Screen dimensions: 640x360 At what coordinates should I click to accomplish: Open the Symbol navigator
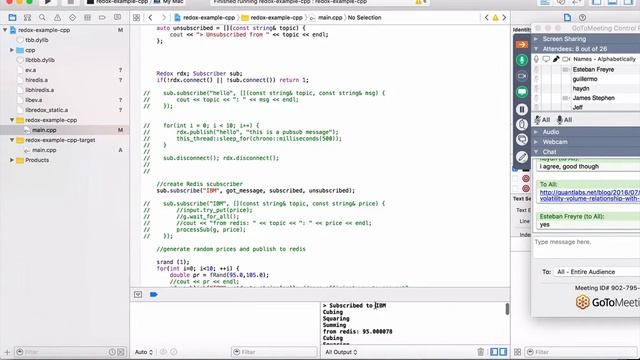27,18
